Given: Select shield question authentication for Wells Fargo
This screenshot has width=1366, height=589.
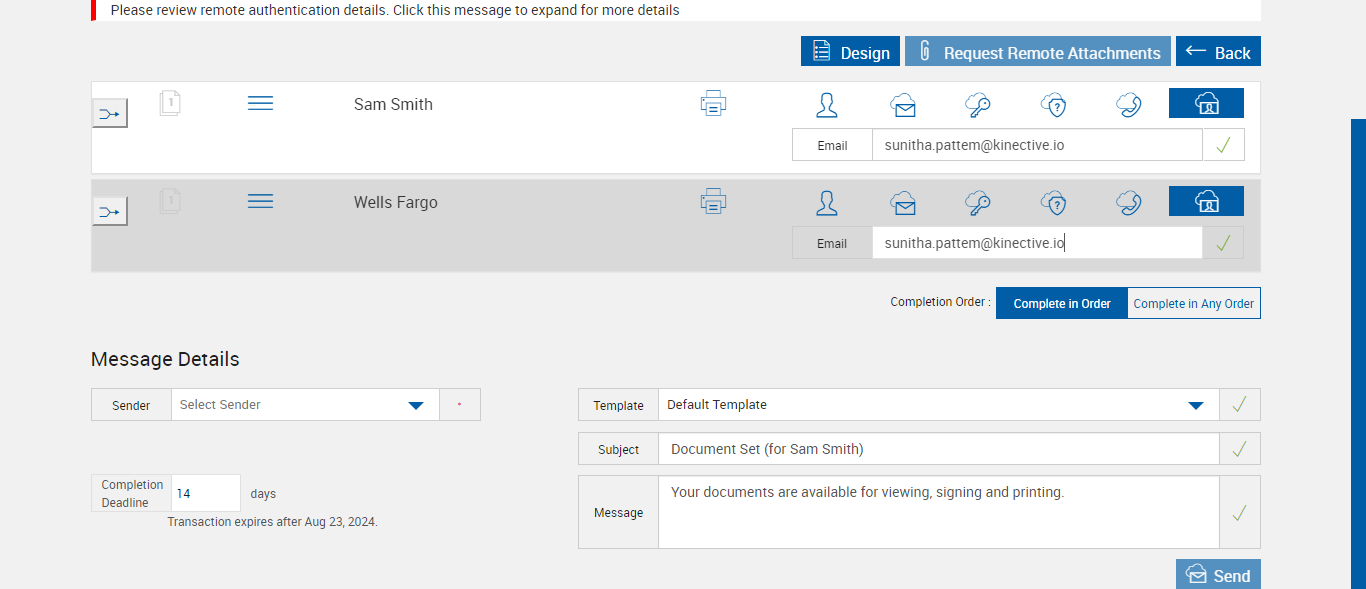Looking at the screenshot, I should [1054, 203].
